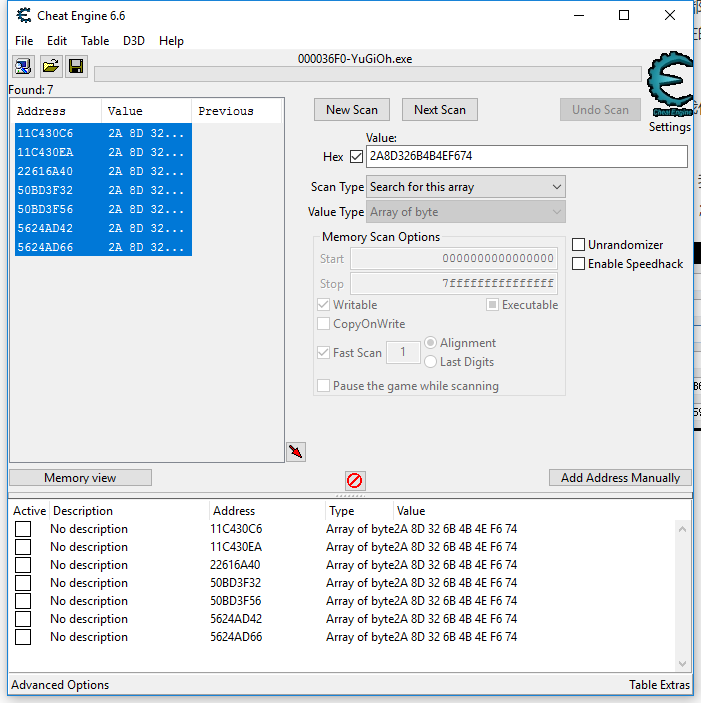This screenshot has height=703, width=701.
Task: Activate checkbox for address 22616A40 entry
Action: [23, 565]
